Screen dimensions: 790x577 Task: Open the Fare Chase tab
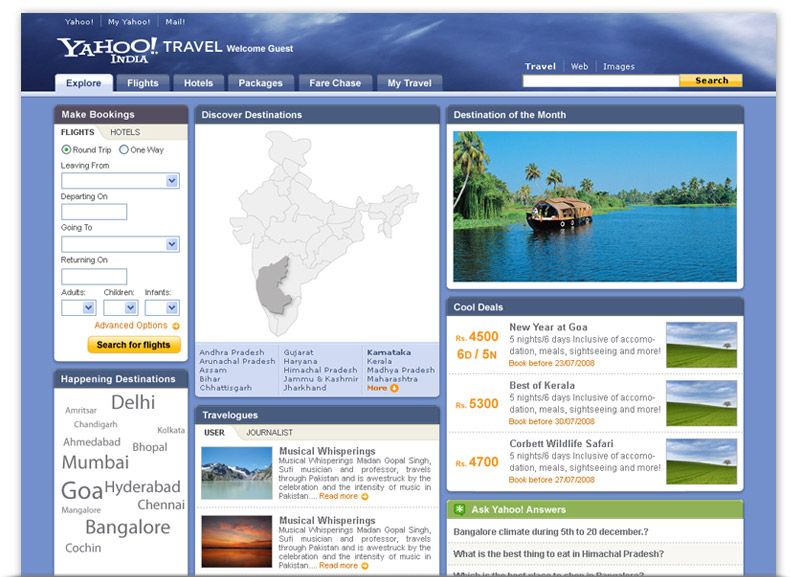pos(335,83)
